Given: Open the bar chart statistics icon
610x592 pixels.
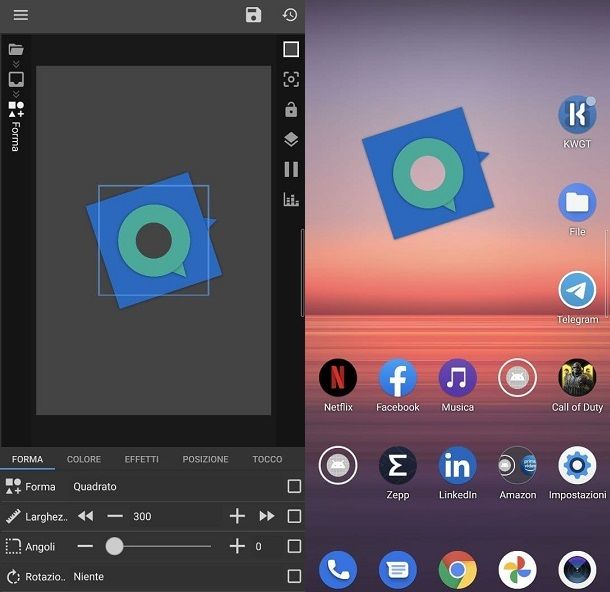Looking at the screenshot, I should (291, 199).
